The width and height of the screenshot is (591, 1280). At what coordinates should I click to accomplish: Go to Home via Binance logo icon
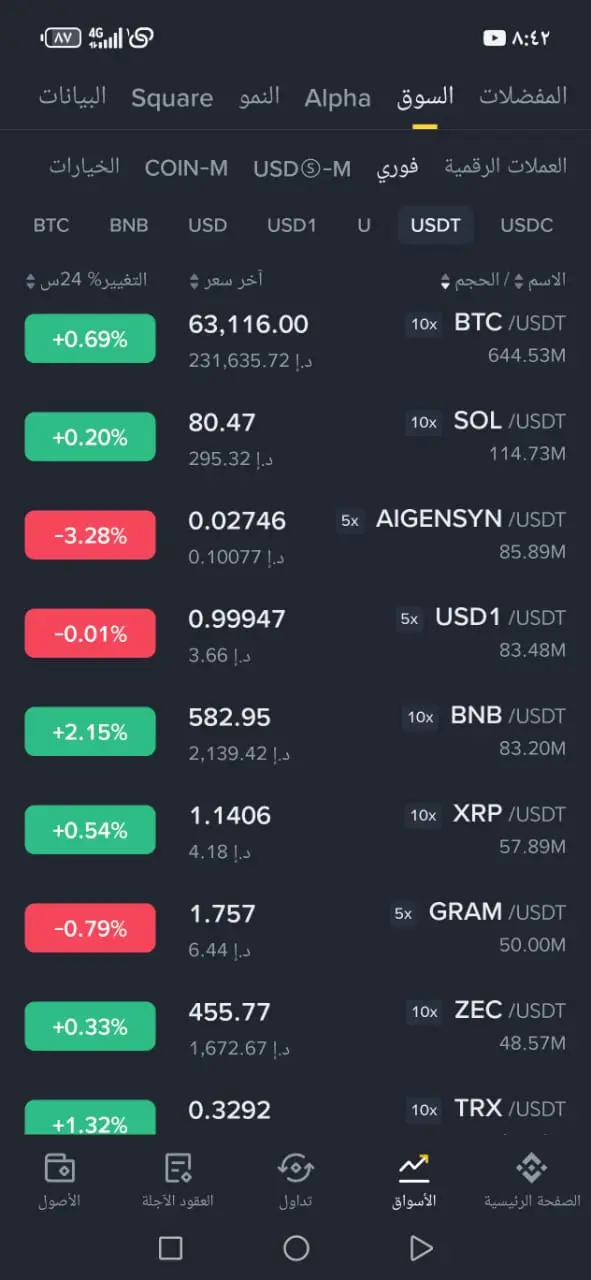tap(531, 1167)
